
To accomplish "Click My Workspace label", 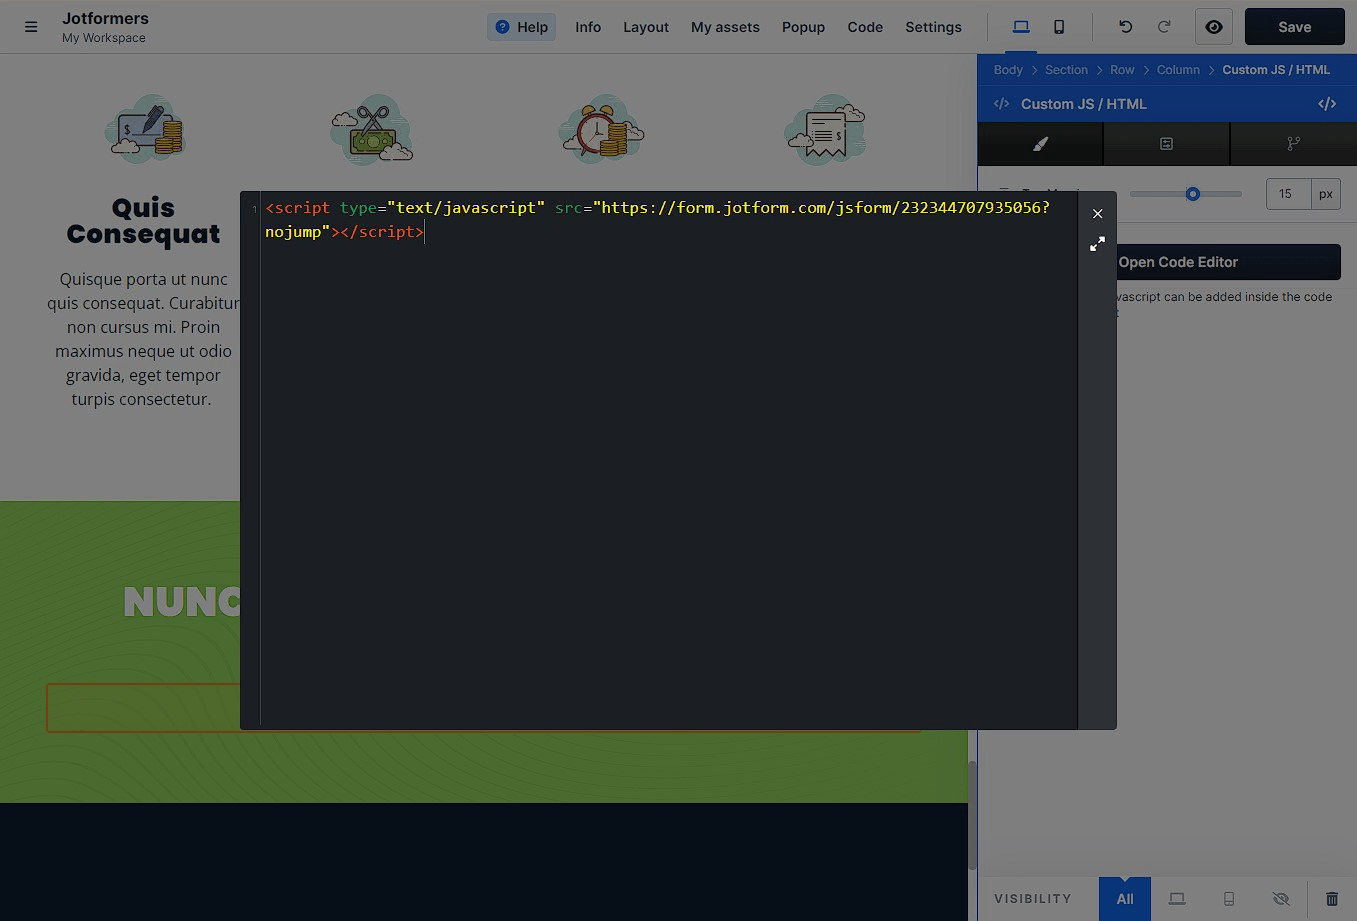I will tap(104, 38).
